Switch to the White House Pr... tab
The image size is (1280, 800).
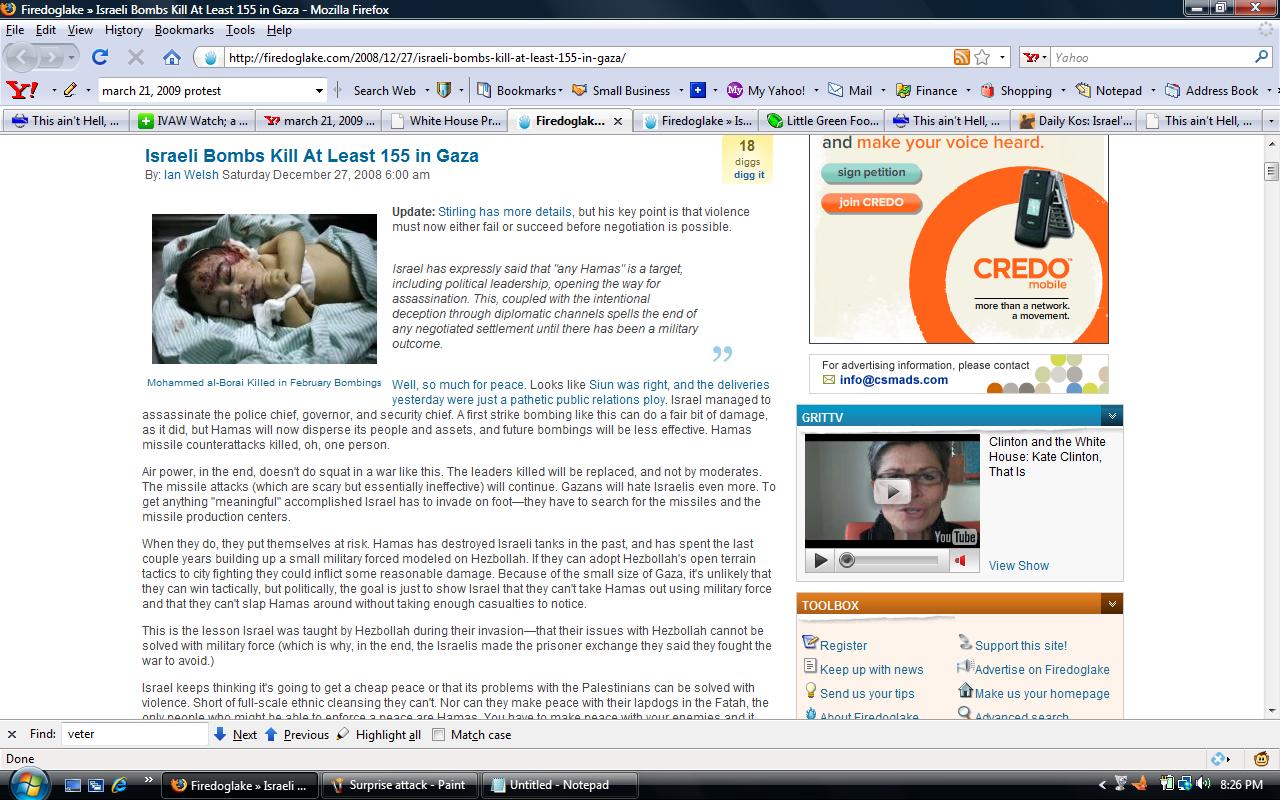coord(445,121)
